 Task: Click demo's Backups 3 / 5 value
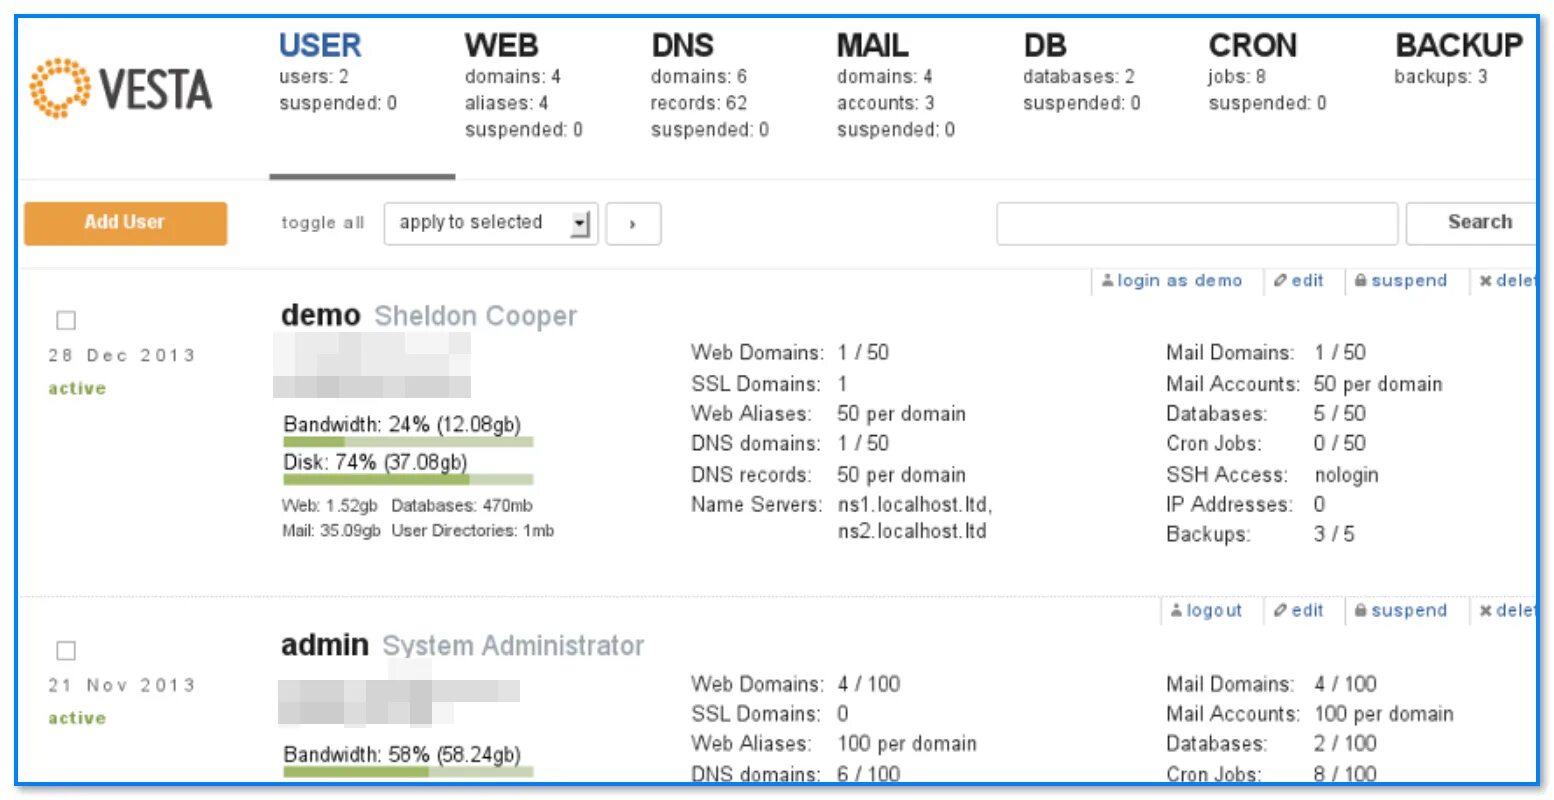[x=1334, y=534]
